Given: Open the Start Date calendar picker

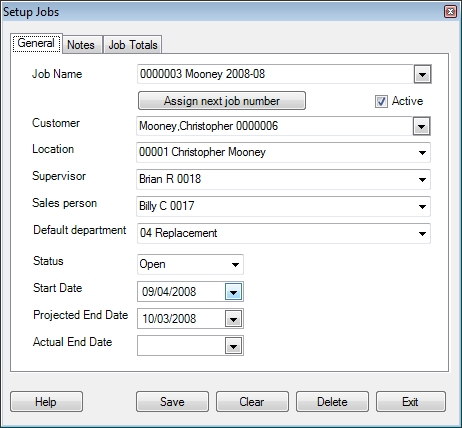Looking at the screenshot, I should pos(233,292).
